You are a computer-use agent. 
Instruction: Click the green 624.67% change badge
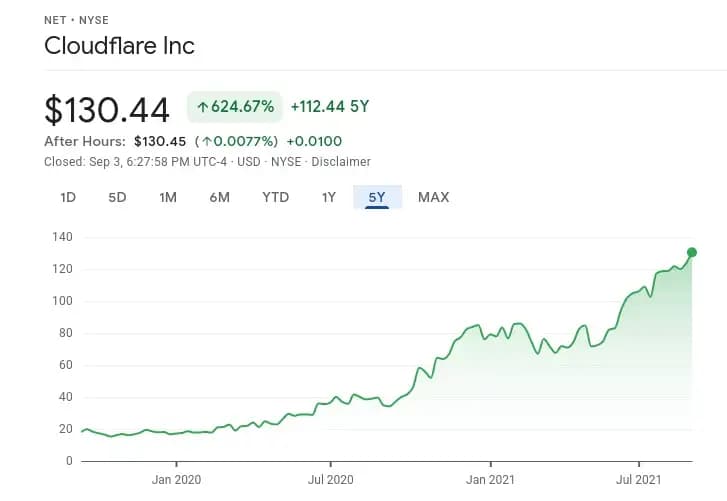point(235,107)
